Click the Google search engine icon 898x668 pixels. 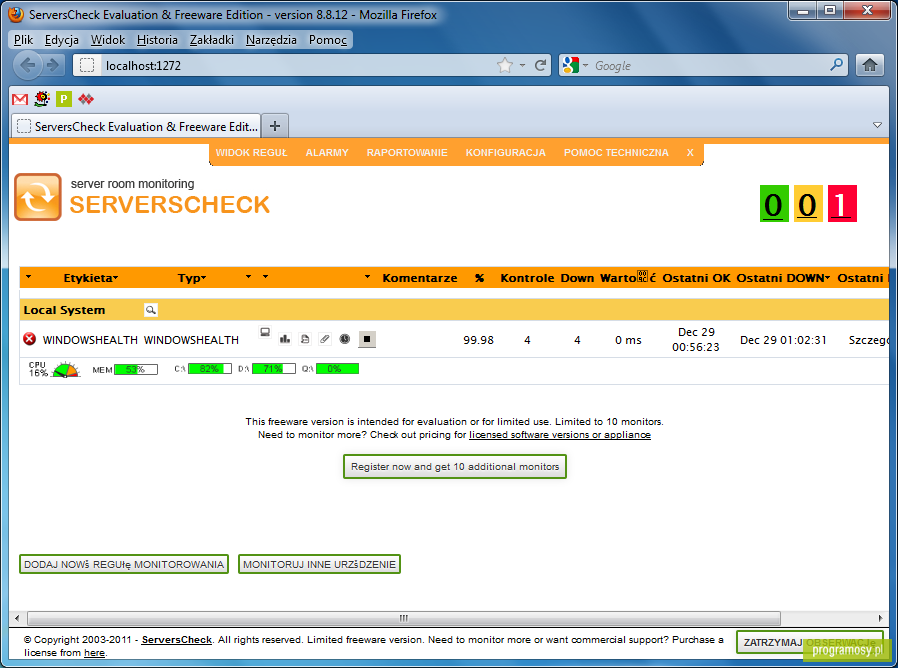pos(570,65)
